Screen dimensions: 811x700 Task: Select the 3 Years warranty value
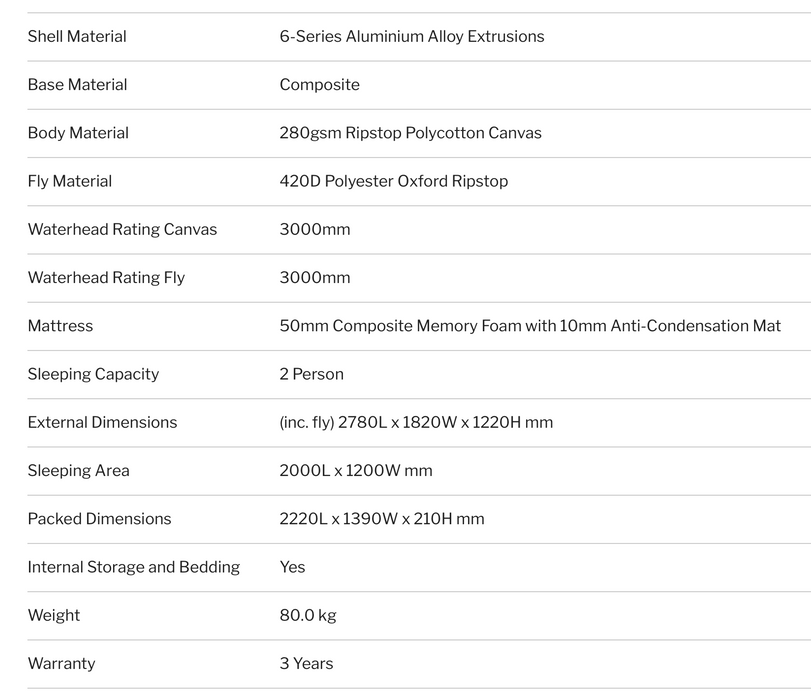(x=306, y=663)
